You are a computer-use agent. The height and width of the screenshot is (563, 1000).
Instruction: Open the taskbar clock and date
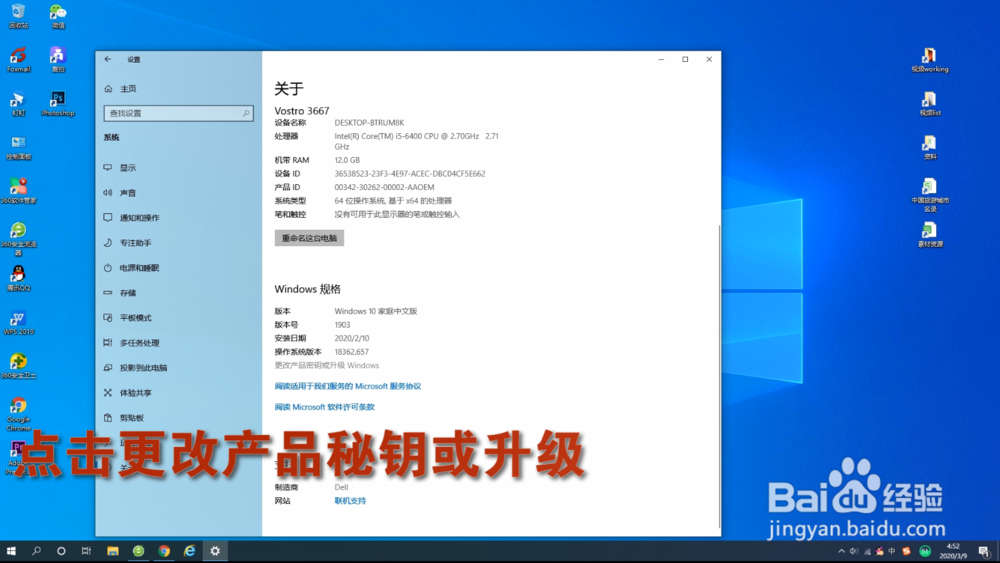click(x=953, y=552)
